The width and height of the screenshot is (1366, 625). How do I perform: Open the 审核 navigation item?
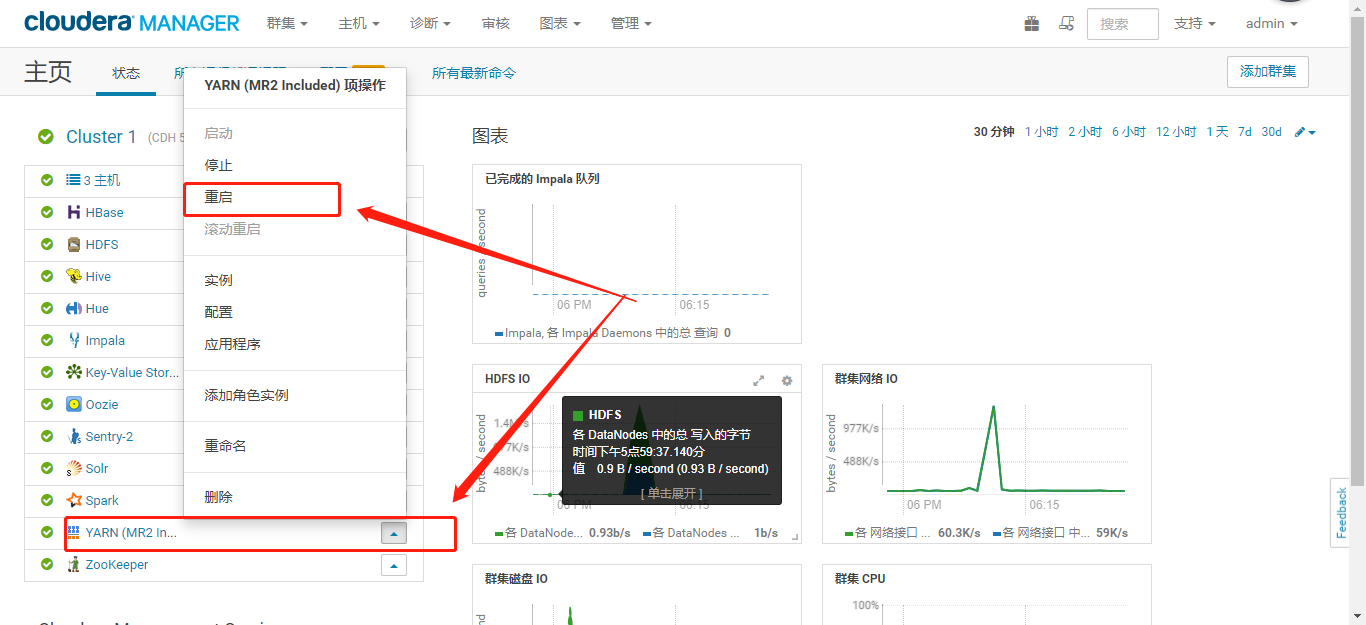pyautogui.click(x=495, y=23)
